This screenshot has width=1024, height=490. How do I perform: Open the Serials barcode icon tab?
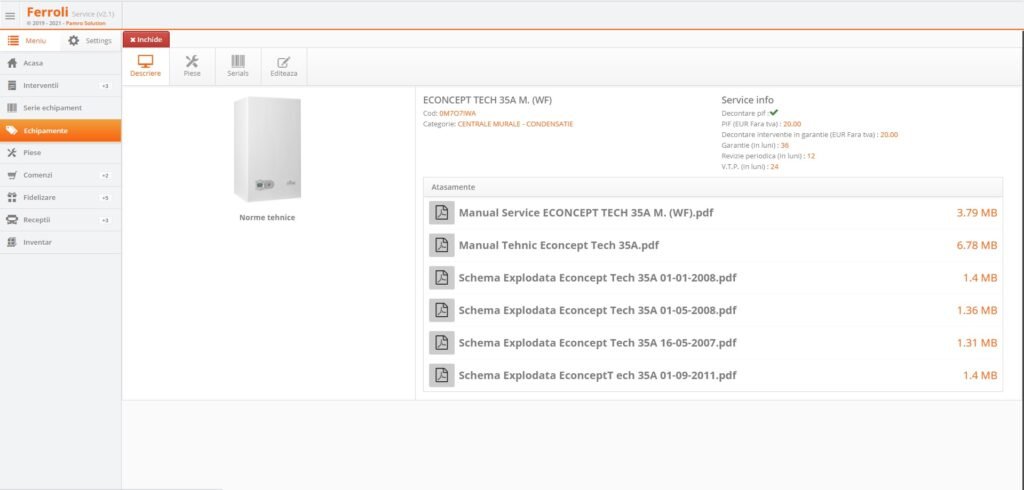(x=238, y=66)
